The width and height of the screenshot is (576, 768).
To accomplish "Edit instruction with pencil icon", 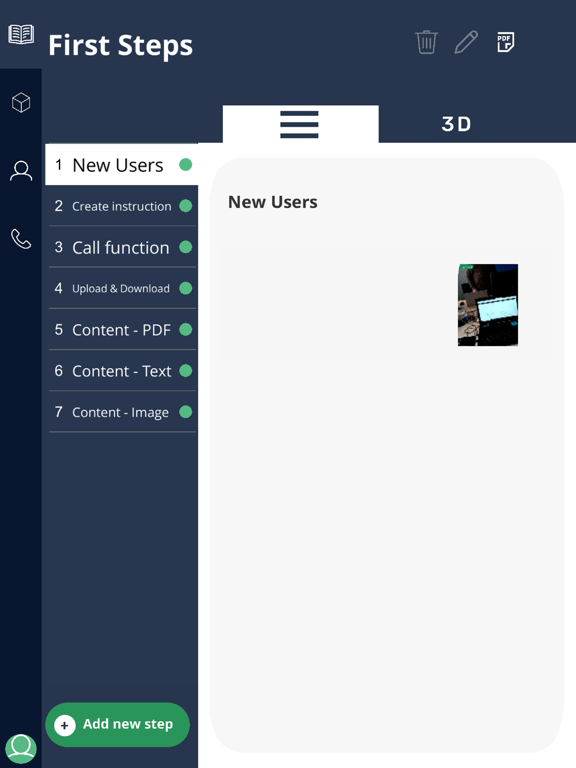I will click(466, 42).
